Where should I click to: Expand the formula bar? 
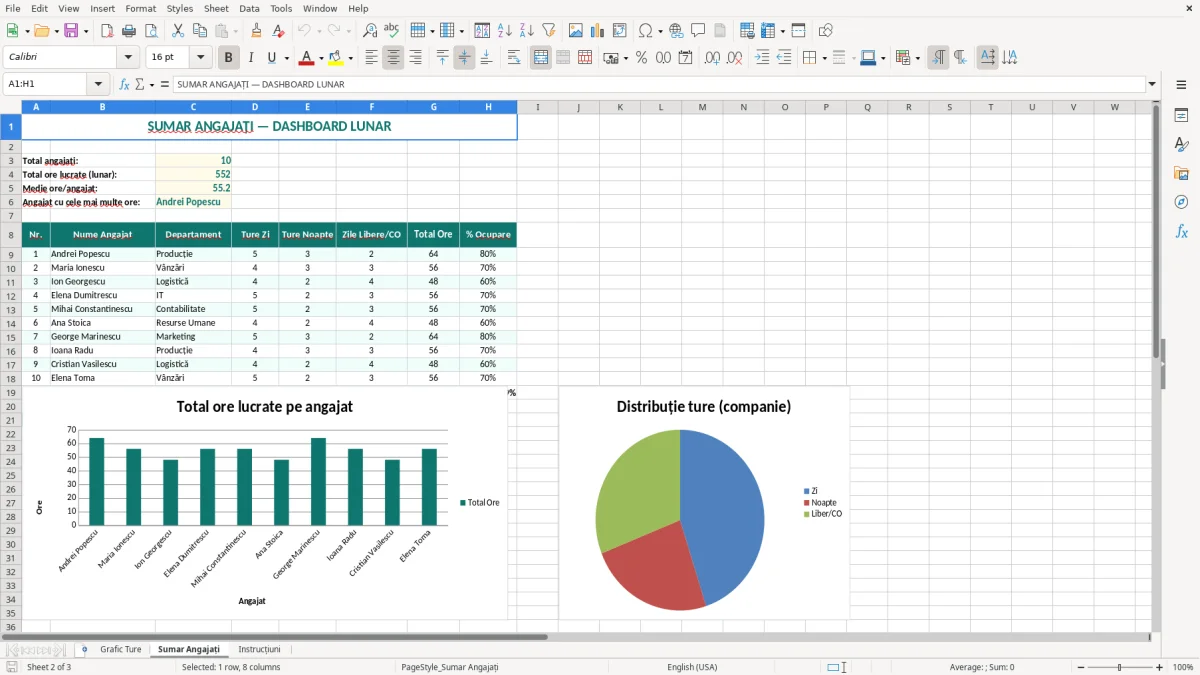point(1152,84)
